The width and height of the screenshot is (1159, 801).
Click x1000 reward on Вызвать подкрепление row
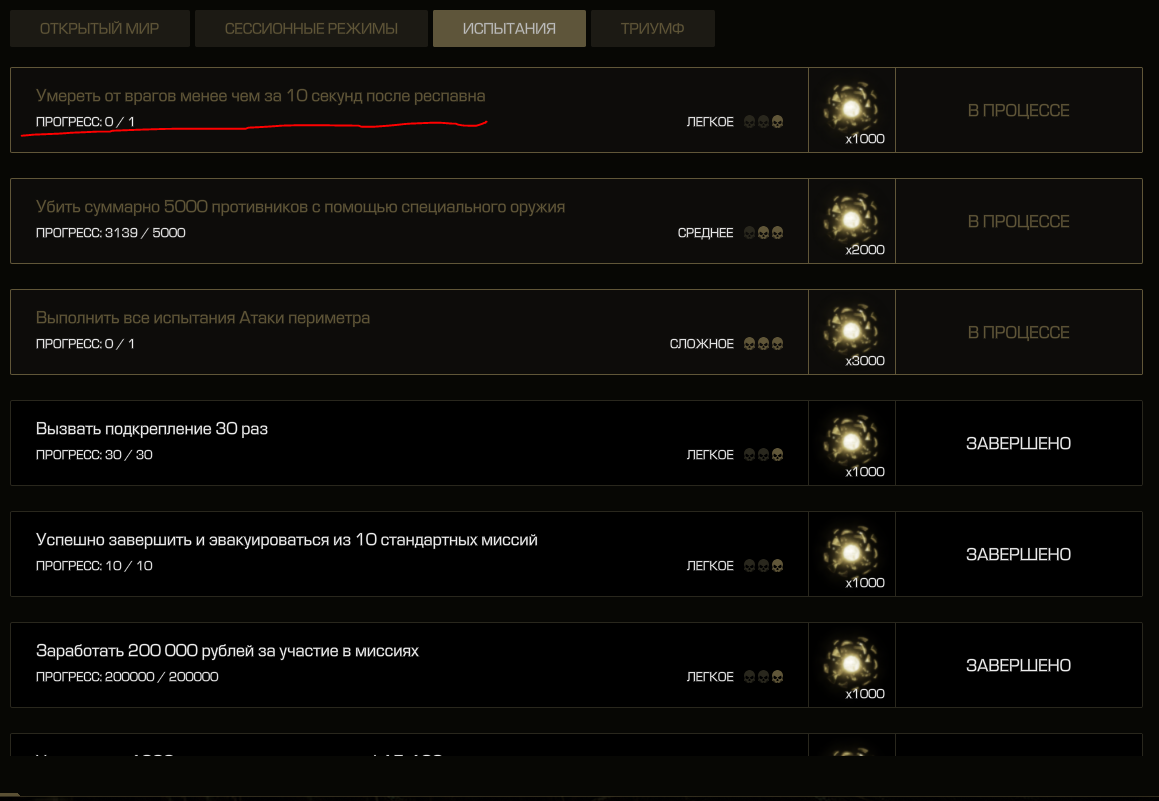point(865,471)
